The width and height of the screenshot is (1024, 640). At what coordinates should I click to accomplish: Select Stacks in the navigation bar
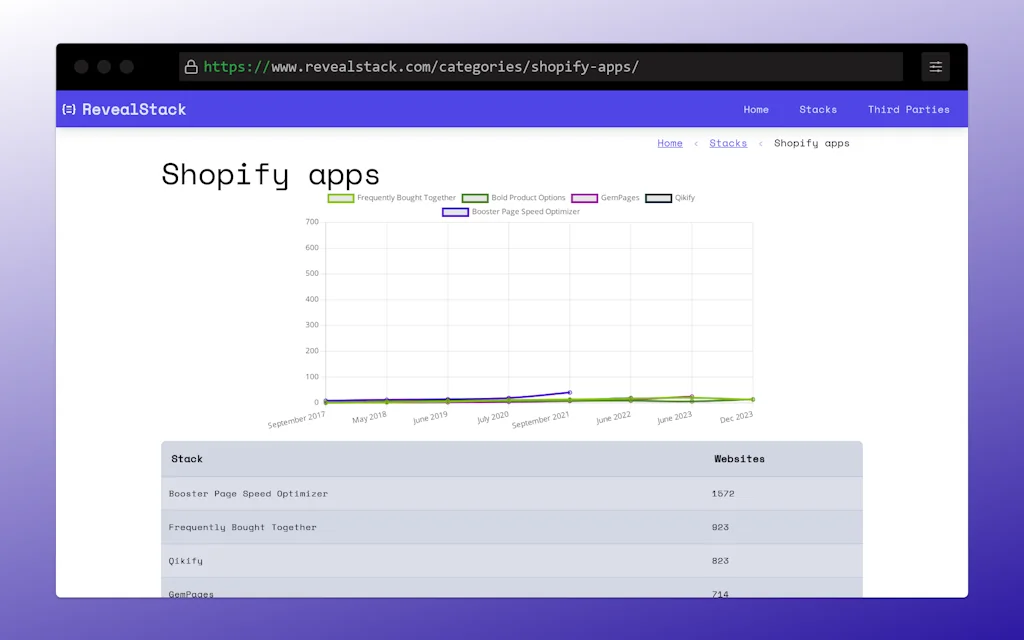coord(818,109)
